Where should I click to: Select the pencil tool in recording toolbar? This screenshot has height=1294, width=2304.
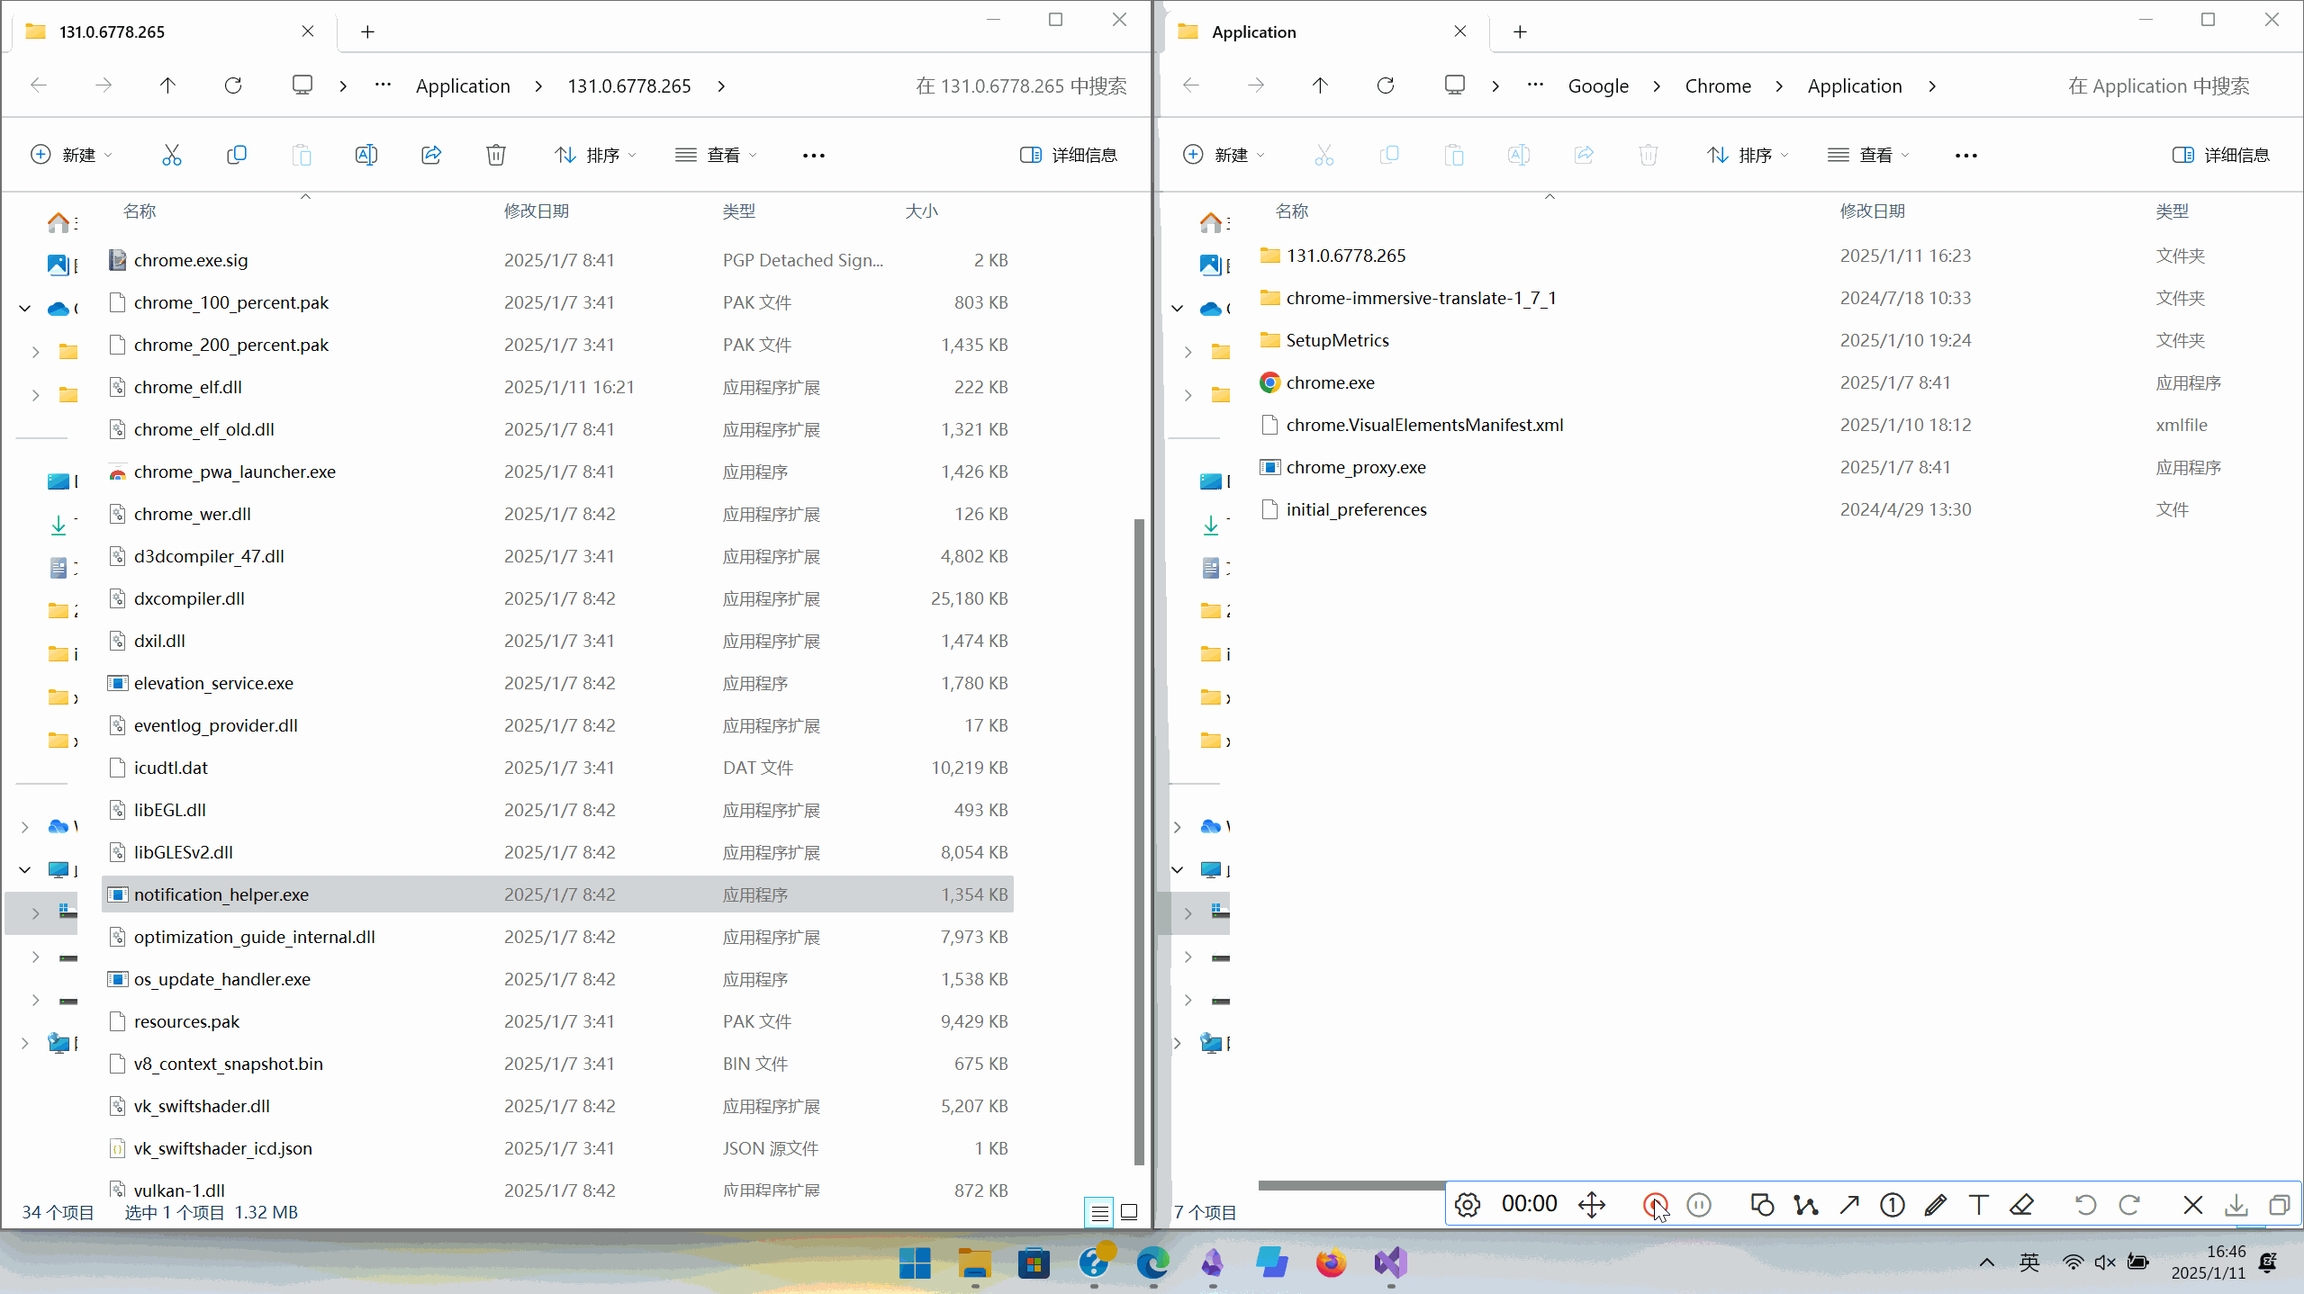pos(1935,1205)
